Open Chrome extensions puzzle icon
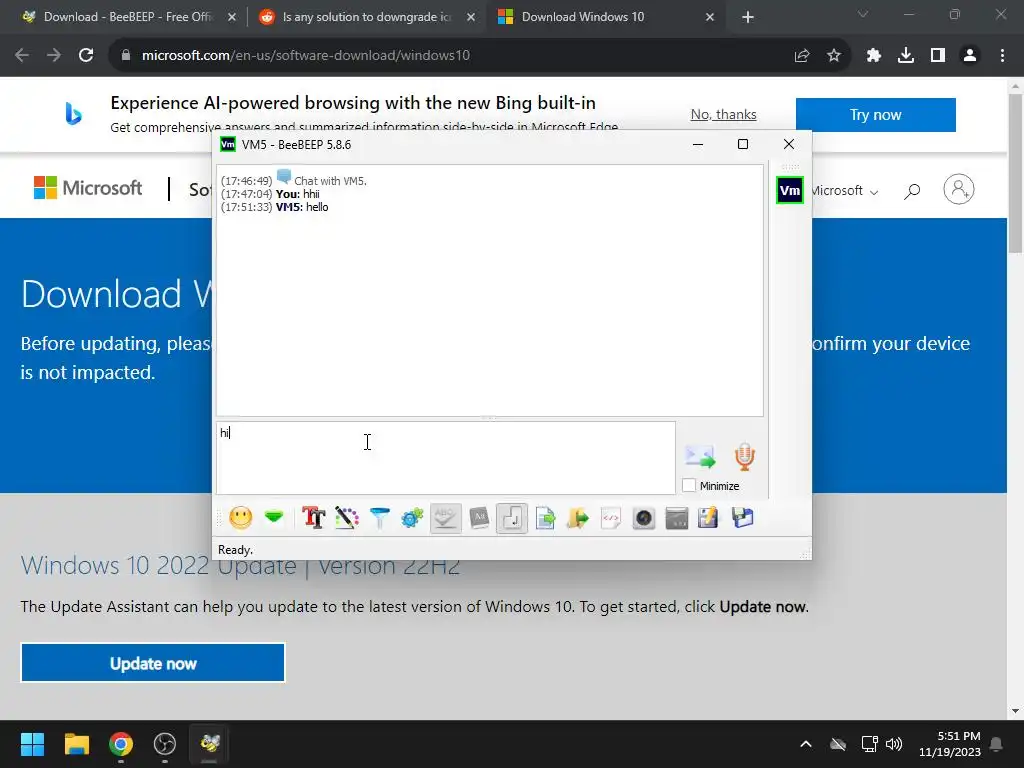1024x768 pixels. point(874,56)
